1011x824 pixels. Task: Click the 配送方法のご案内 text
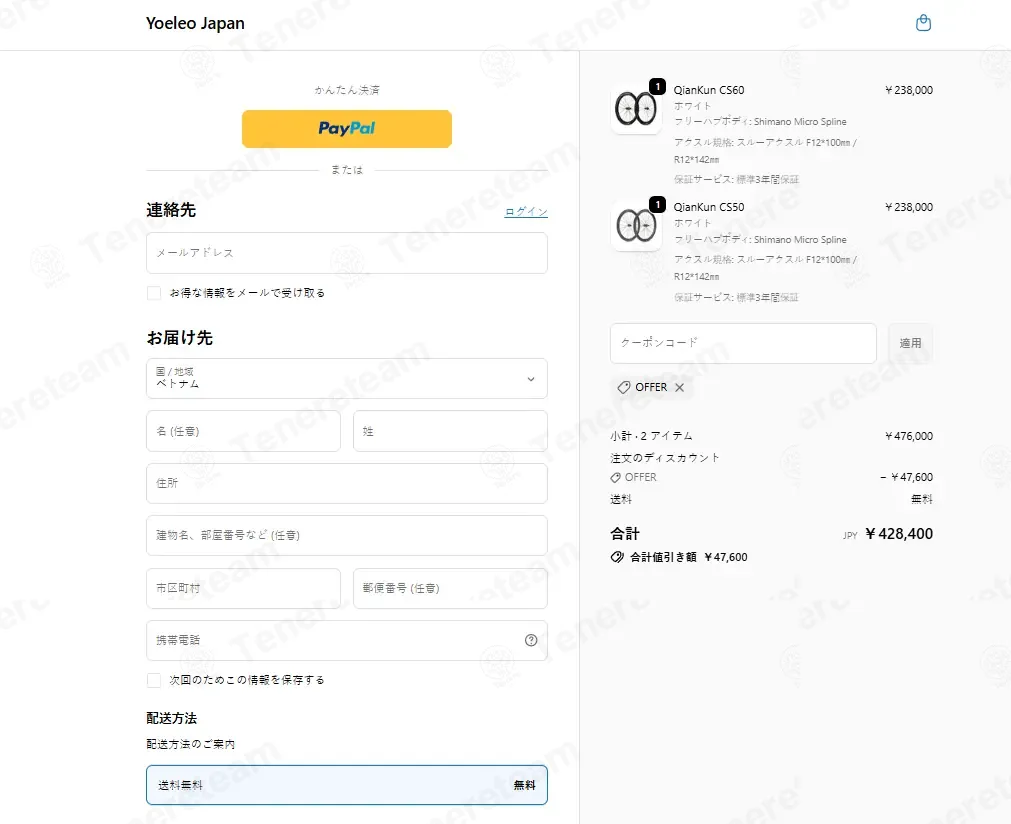point(190,744)
